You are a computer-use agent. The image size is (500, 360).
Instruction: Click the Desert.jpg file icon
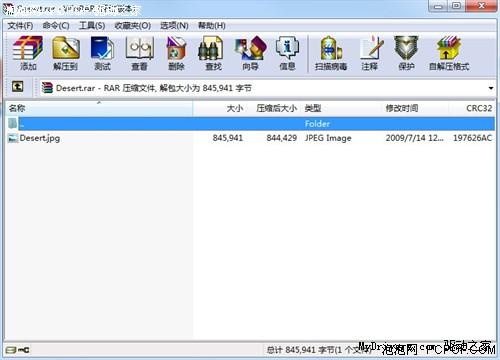13,138
